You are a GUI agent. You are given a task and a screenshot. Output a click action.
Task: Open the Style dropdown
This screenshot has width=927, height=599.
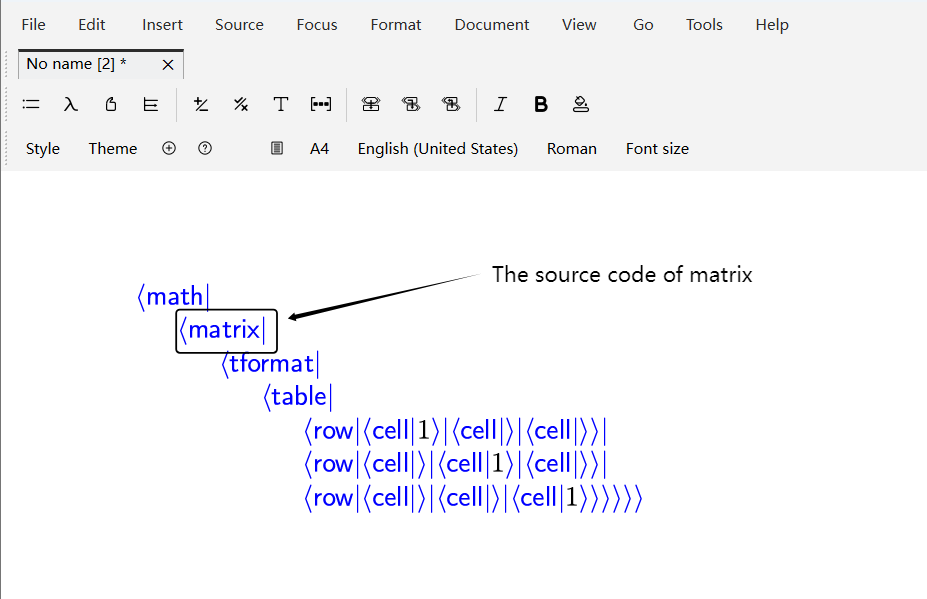click(43, 148)
